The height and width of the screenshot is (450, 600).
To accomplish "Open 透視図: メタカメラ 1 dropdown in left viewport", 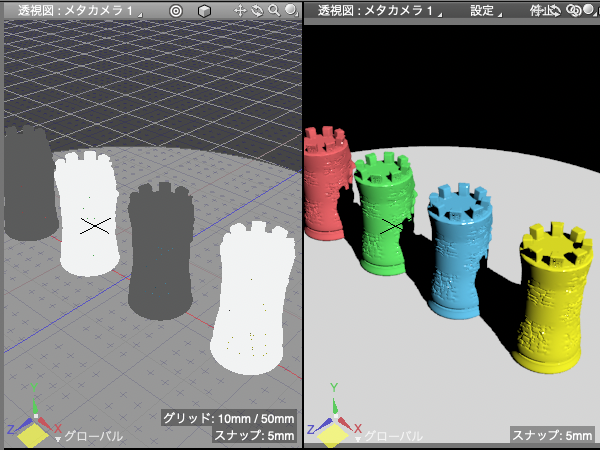I will (77, 10).
